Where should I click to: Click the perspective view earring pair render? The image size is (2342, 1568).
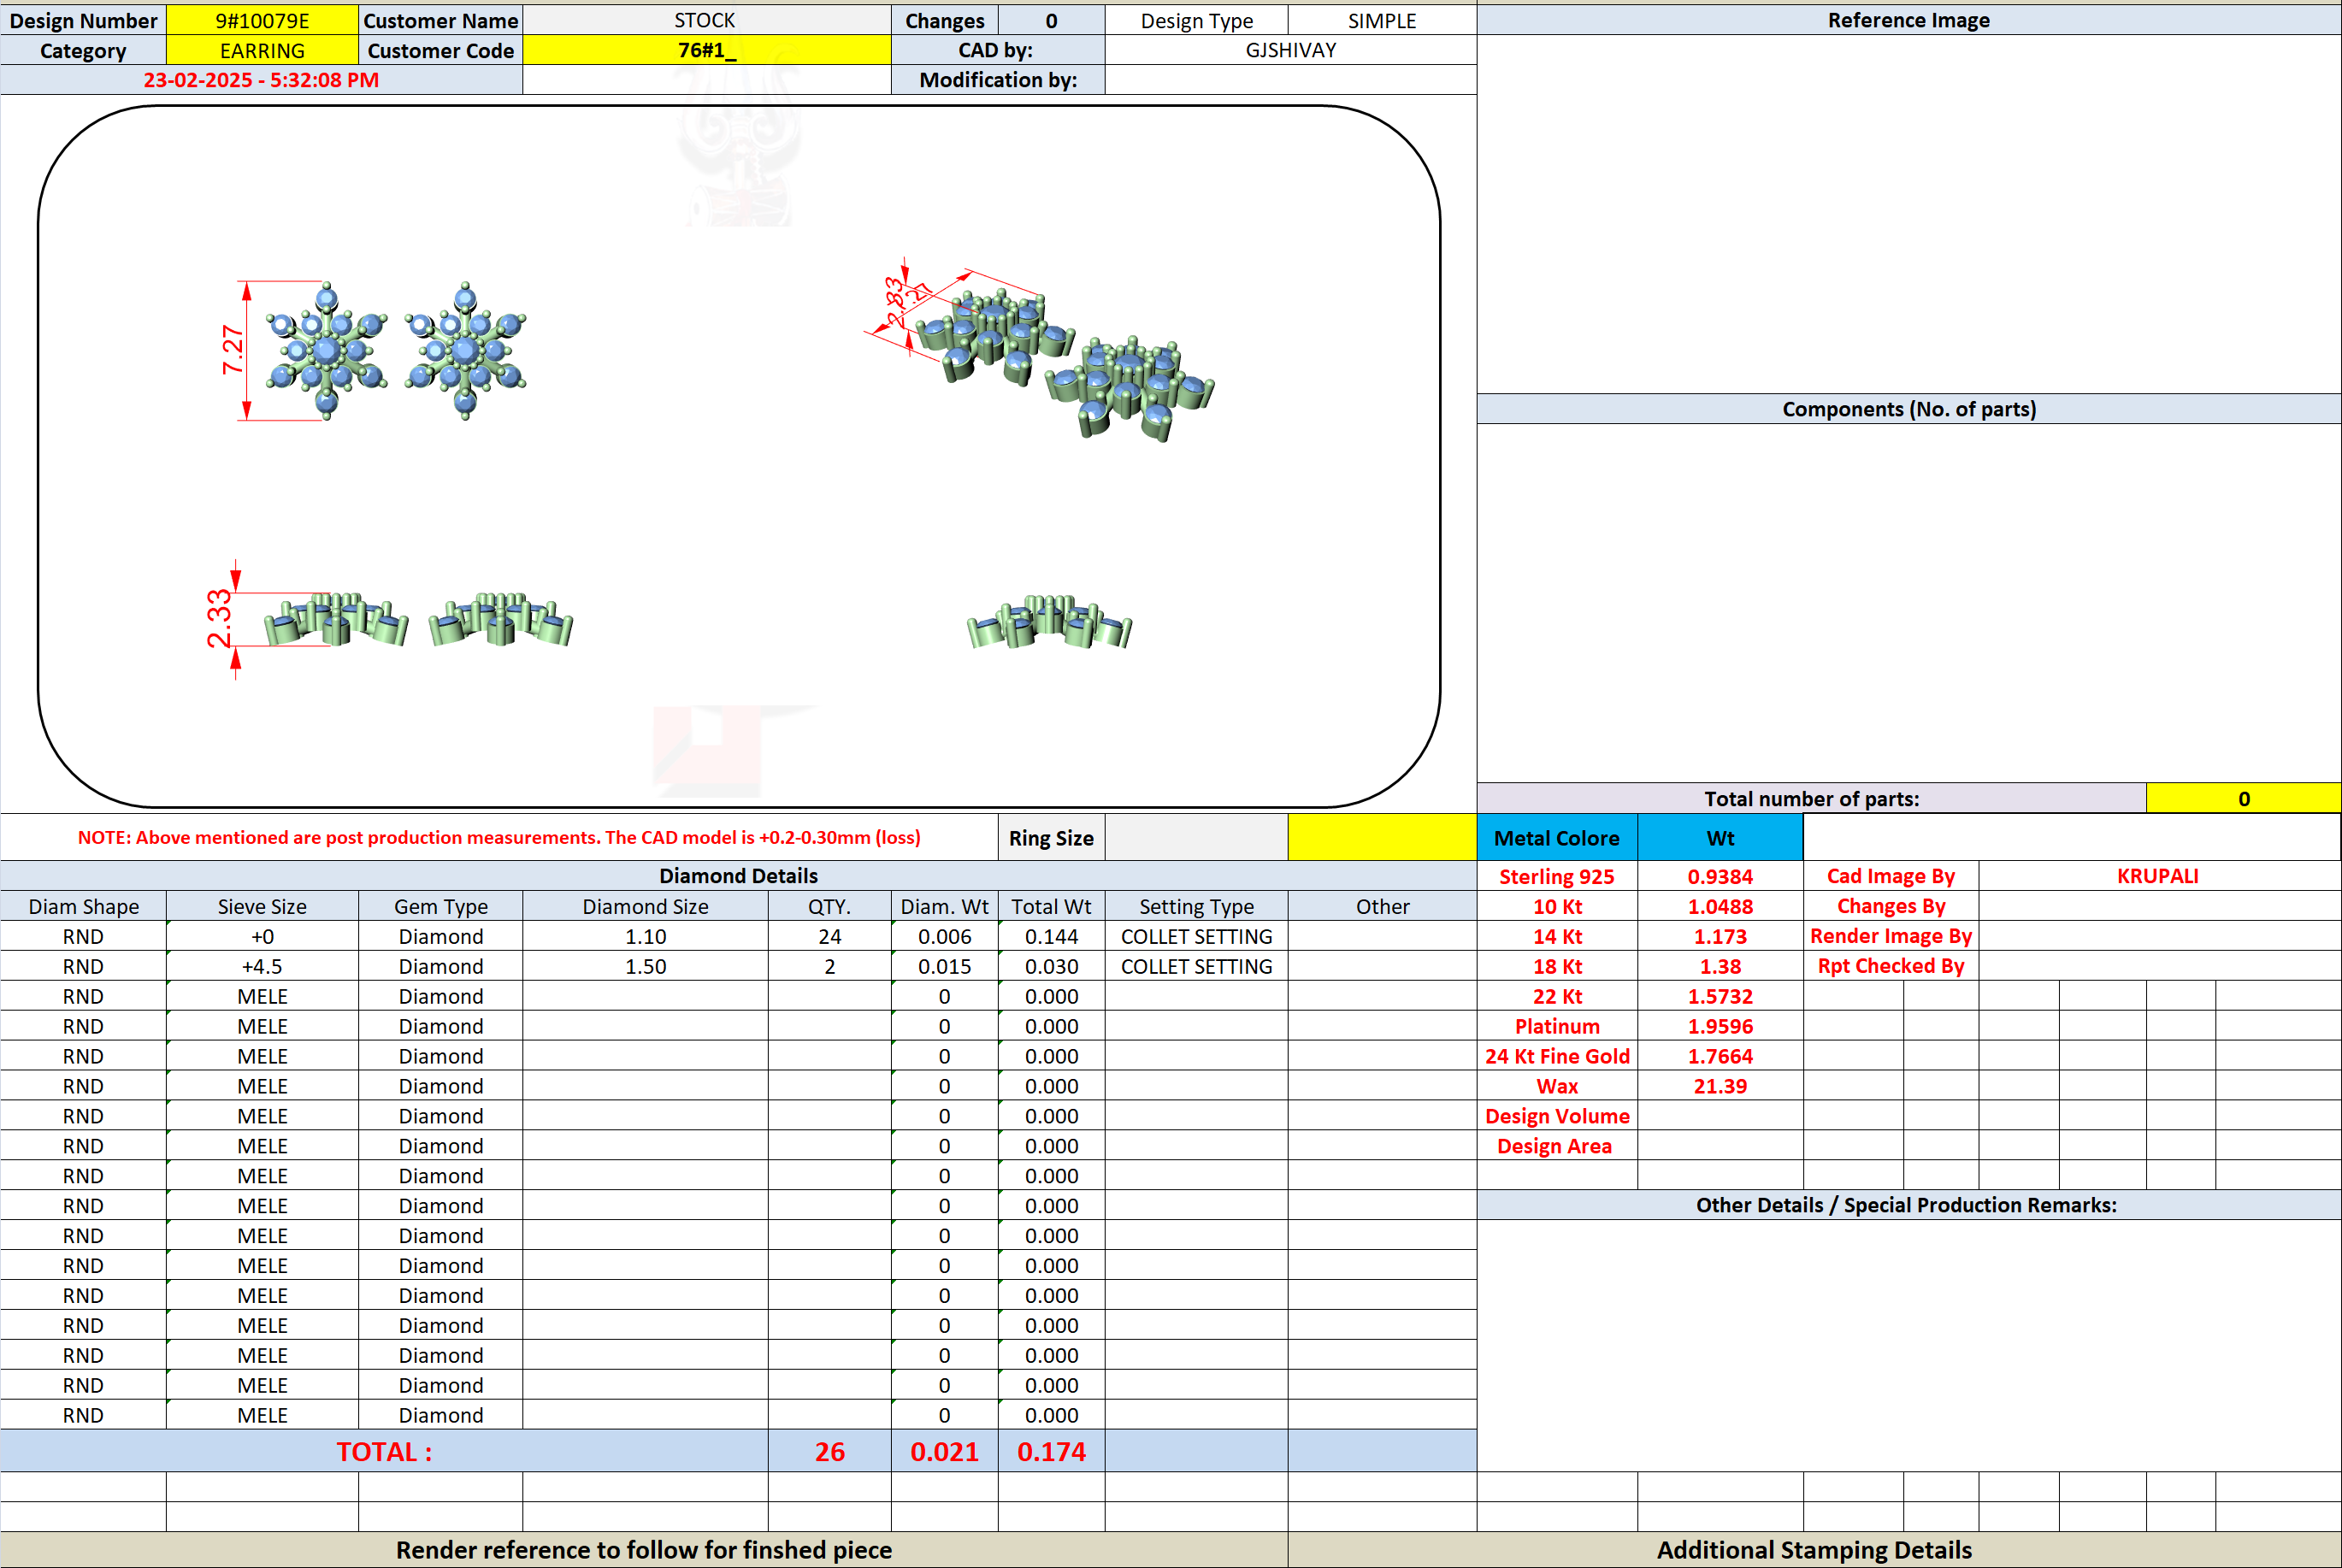1040,350
